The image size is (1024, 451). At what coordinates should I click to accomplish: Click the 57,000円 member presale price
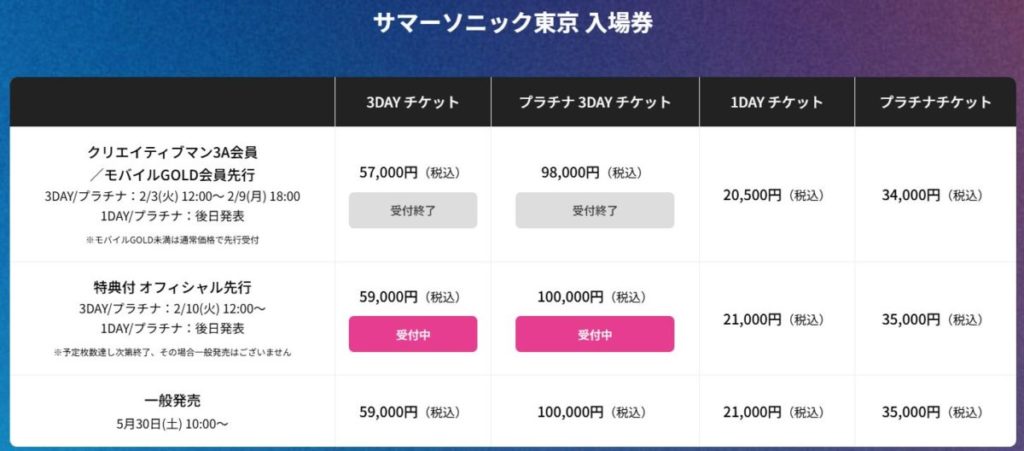coord(388,172)
